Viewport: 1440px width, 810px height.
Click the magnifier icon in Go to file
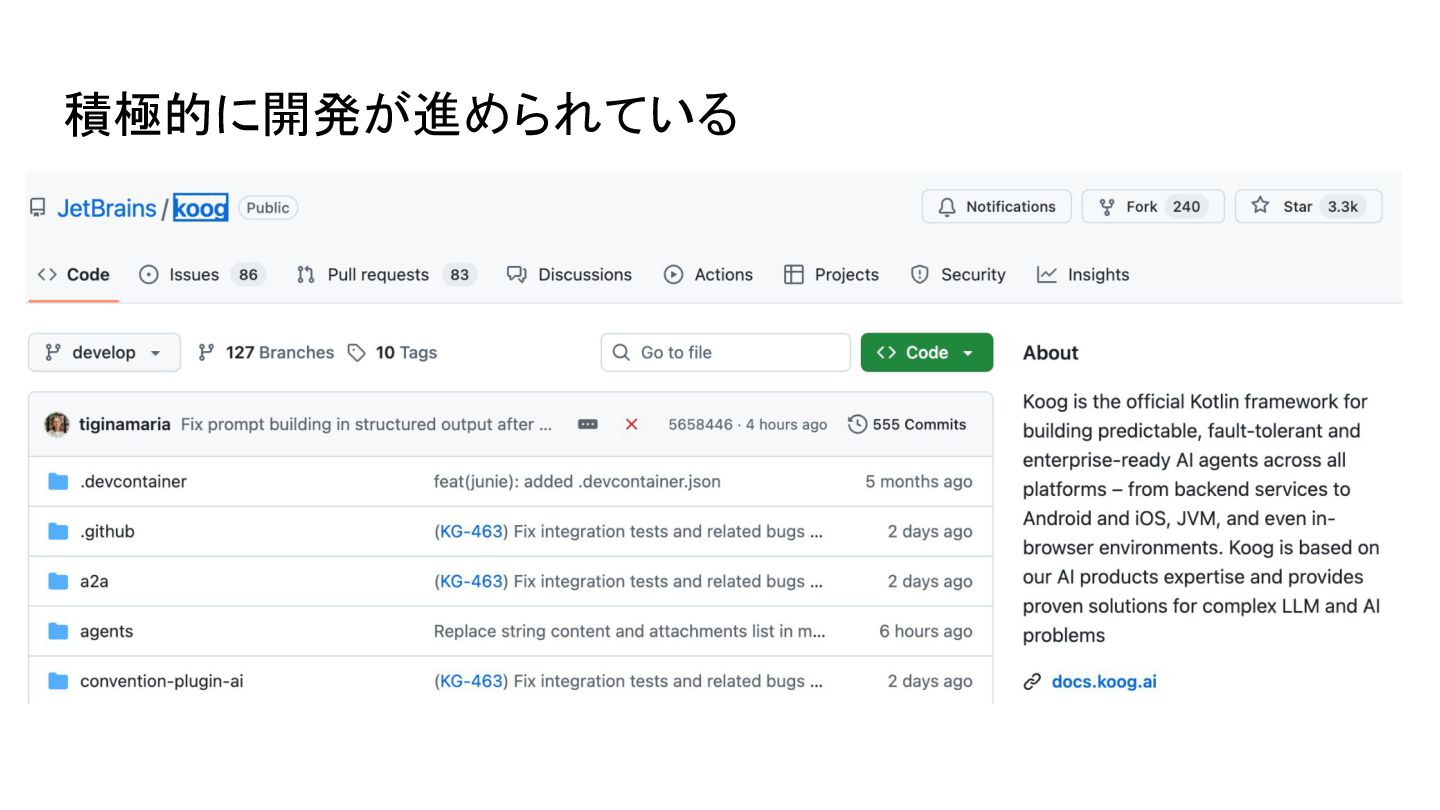[621, 352]
